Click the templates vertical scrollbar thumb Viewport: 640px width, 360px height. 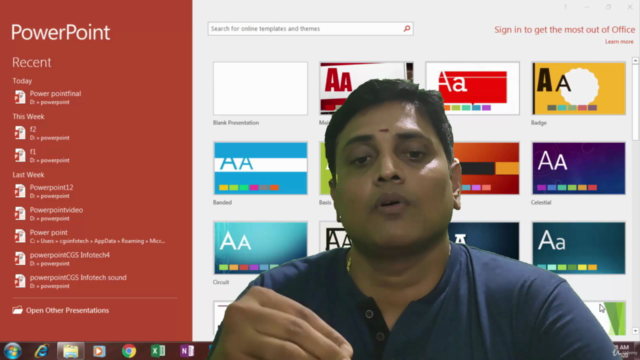point(635,102)
